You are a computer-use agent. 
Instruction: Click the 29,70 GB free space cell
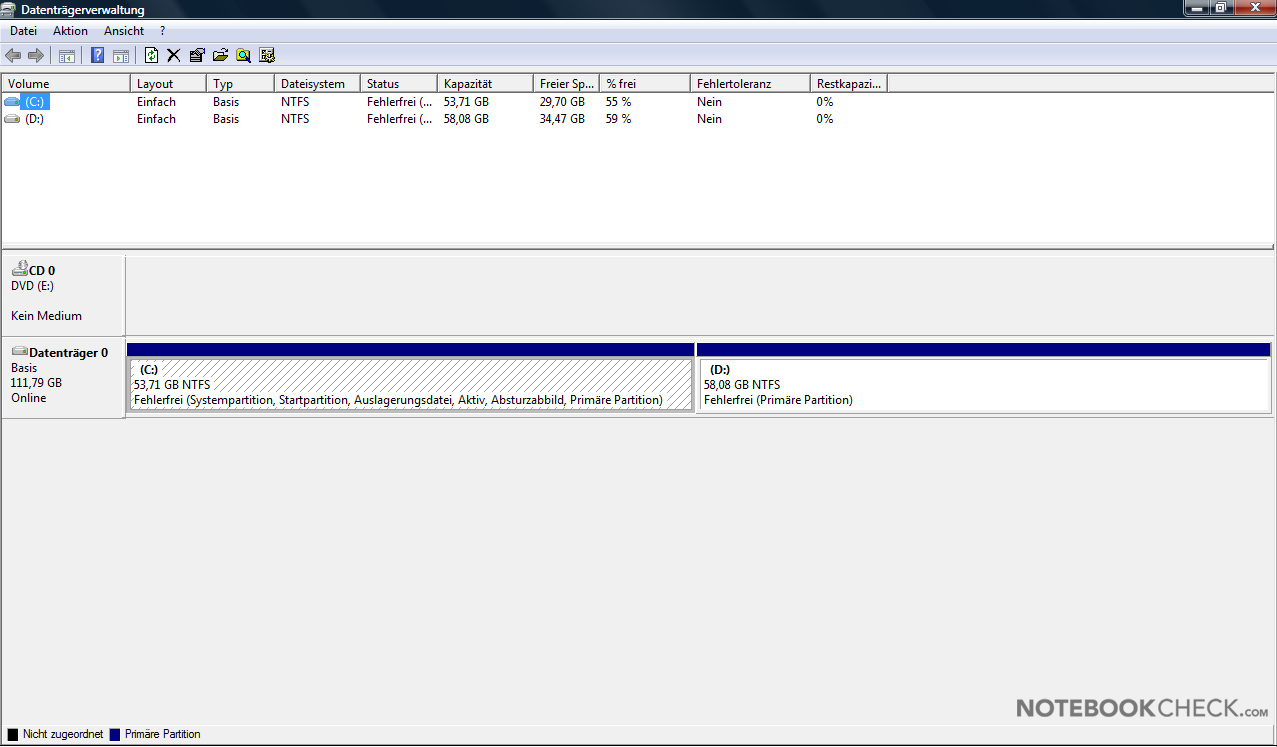[562, 102]
